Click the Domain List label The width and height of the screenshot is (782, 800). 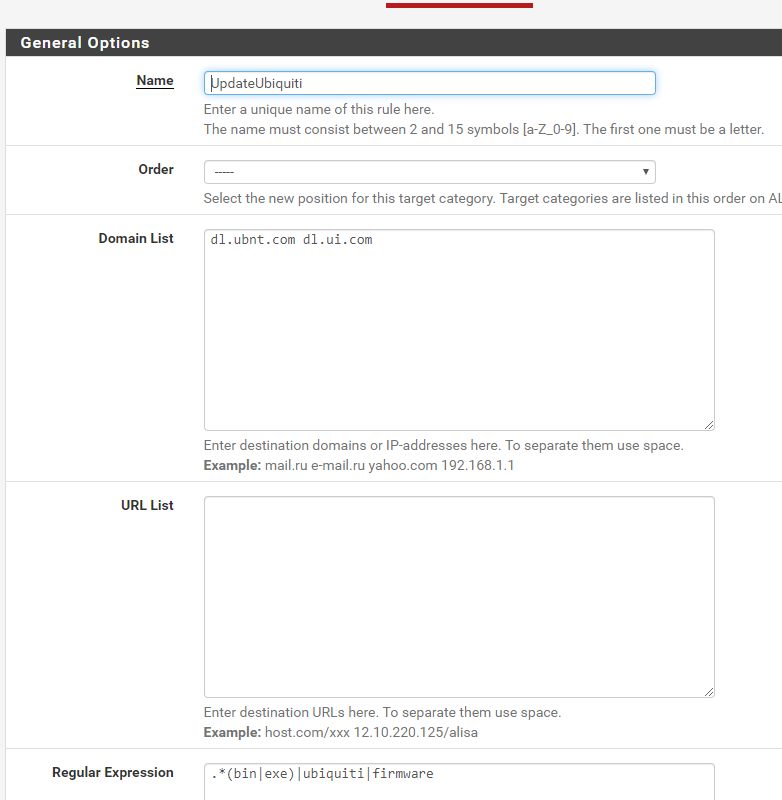pyautogui.click(x=136, y=238)
